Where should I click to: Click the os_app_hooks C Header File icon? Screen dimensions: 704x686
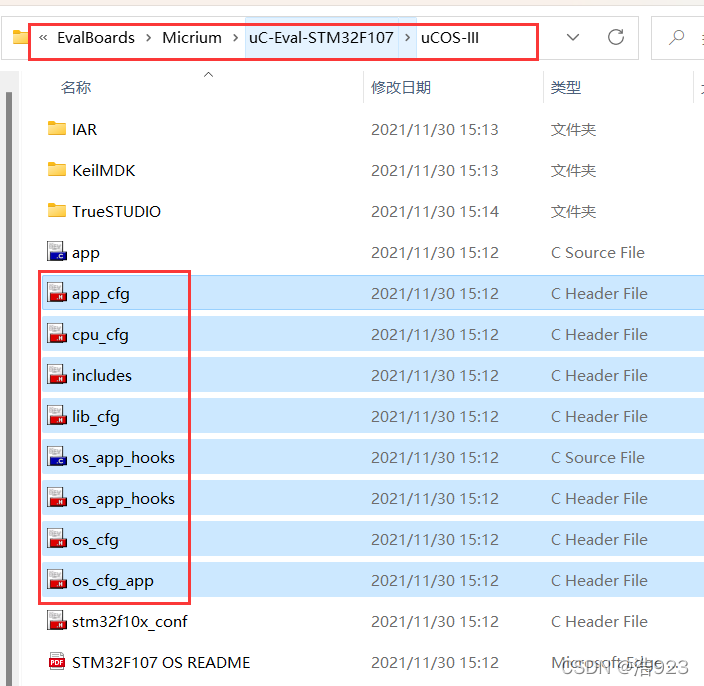pyautogui.click(x=57, y=497)
